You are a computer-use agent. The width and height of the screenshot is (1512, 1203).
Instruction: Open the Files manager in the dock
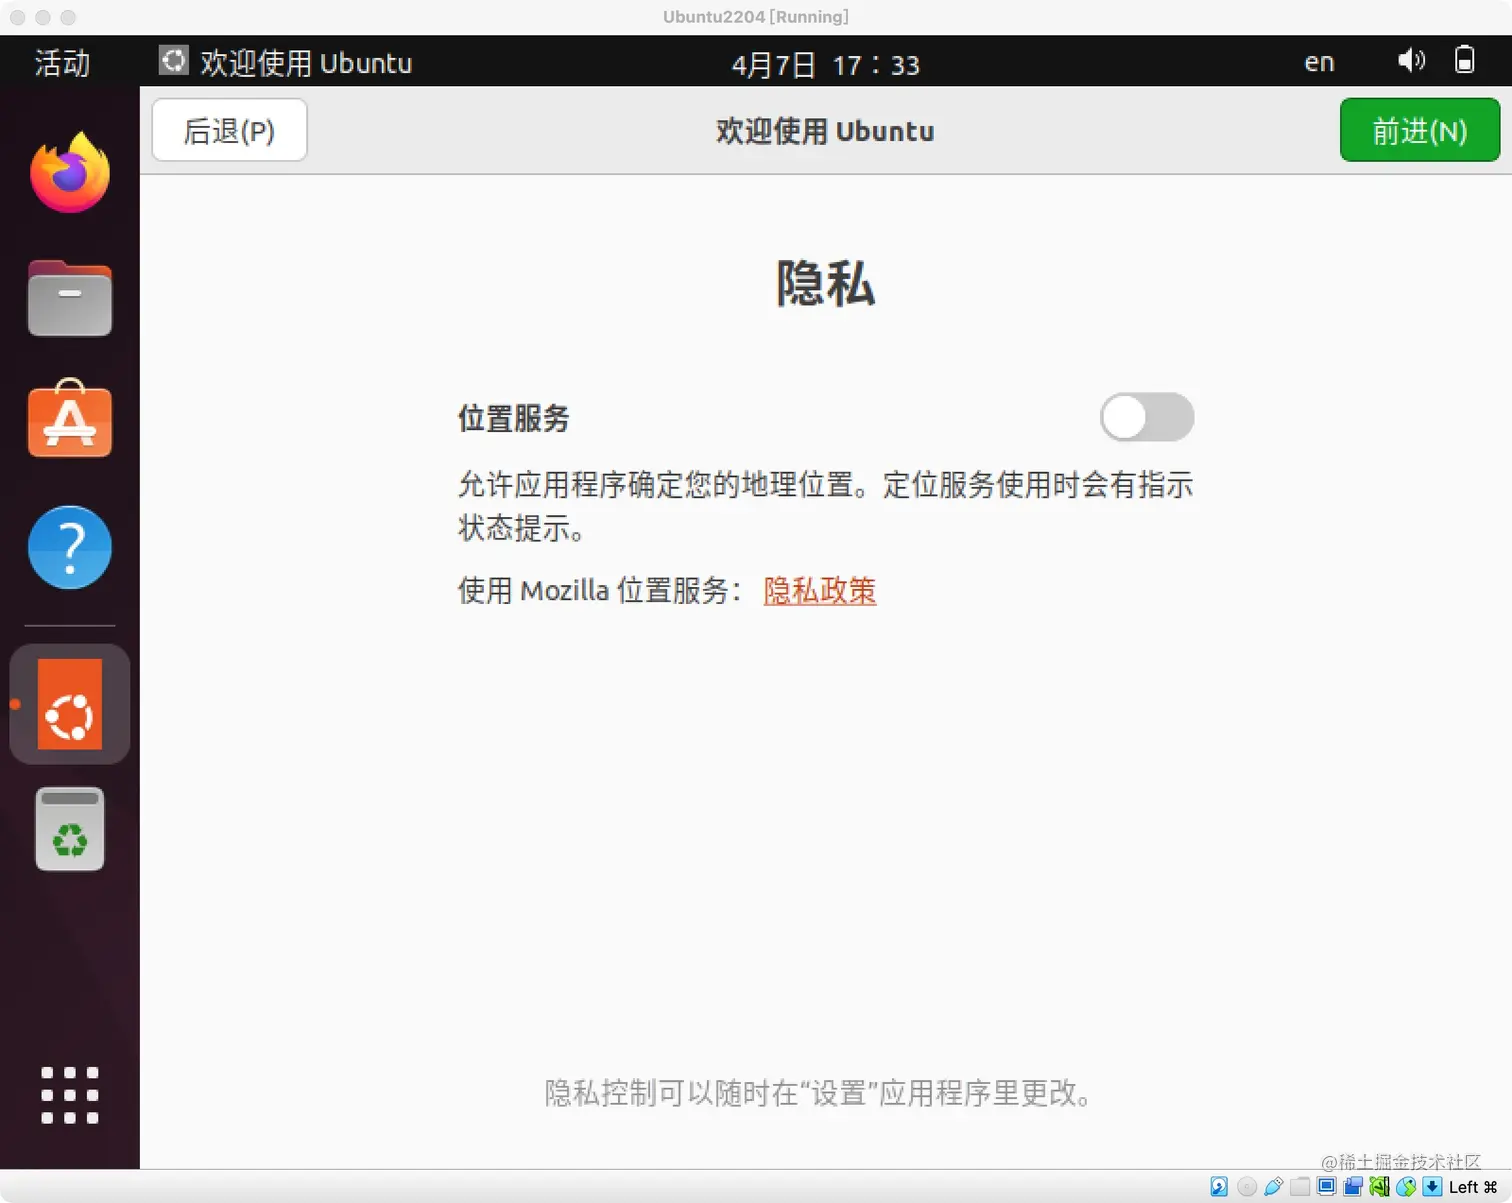click(70, 298)
